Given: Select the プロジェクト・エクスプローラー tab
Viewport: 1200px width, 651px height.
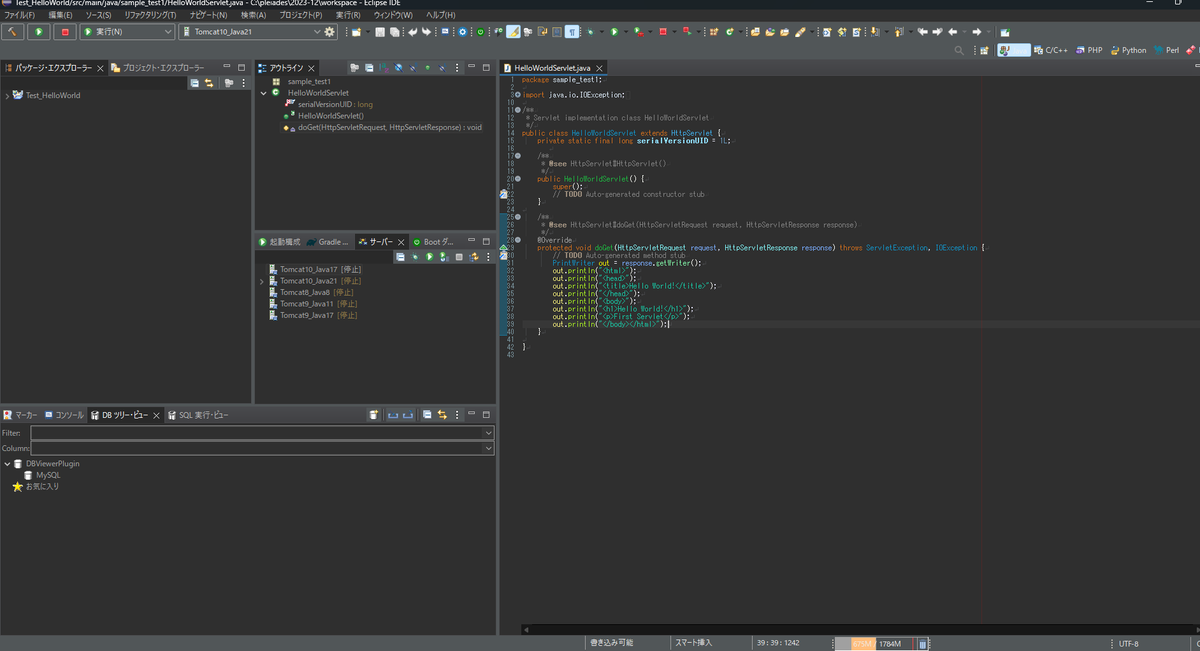Looking at the screenshot, I should [x=157, y=68].
